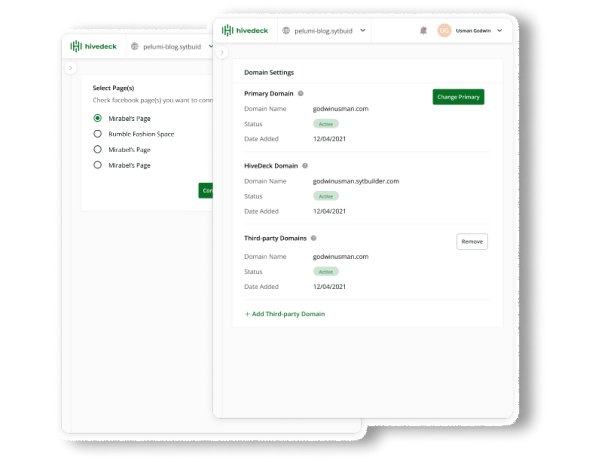The width and height of the screenshot is (600, 462).
Task: Click the hivedeck logo in the back window
Action: click(x=93, y=46)
